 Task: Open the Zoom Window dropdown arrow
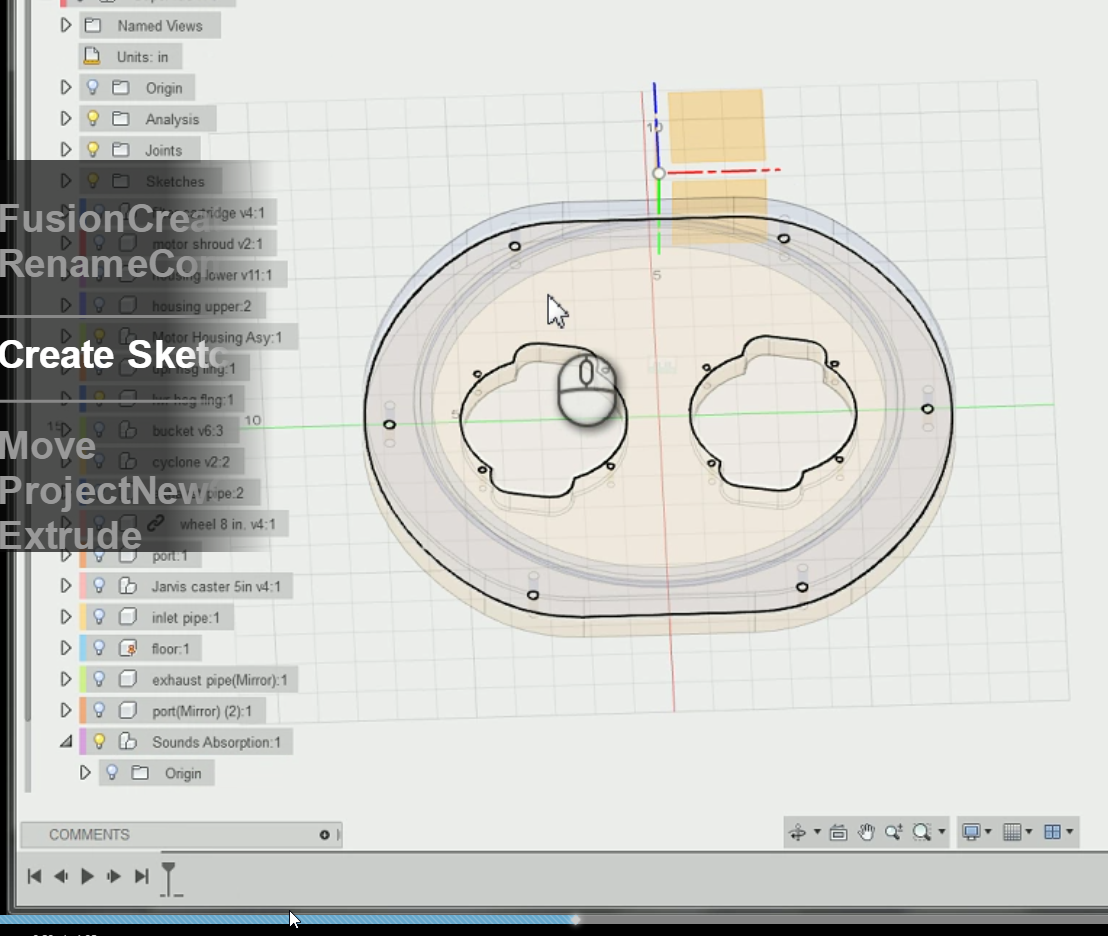point(941,832)
